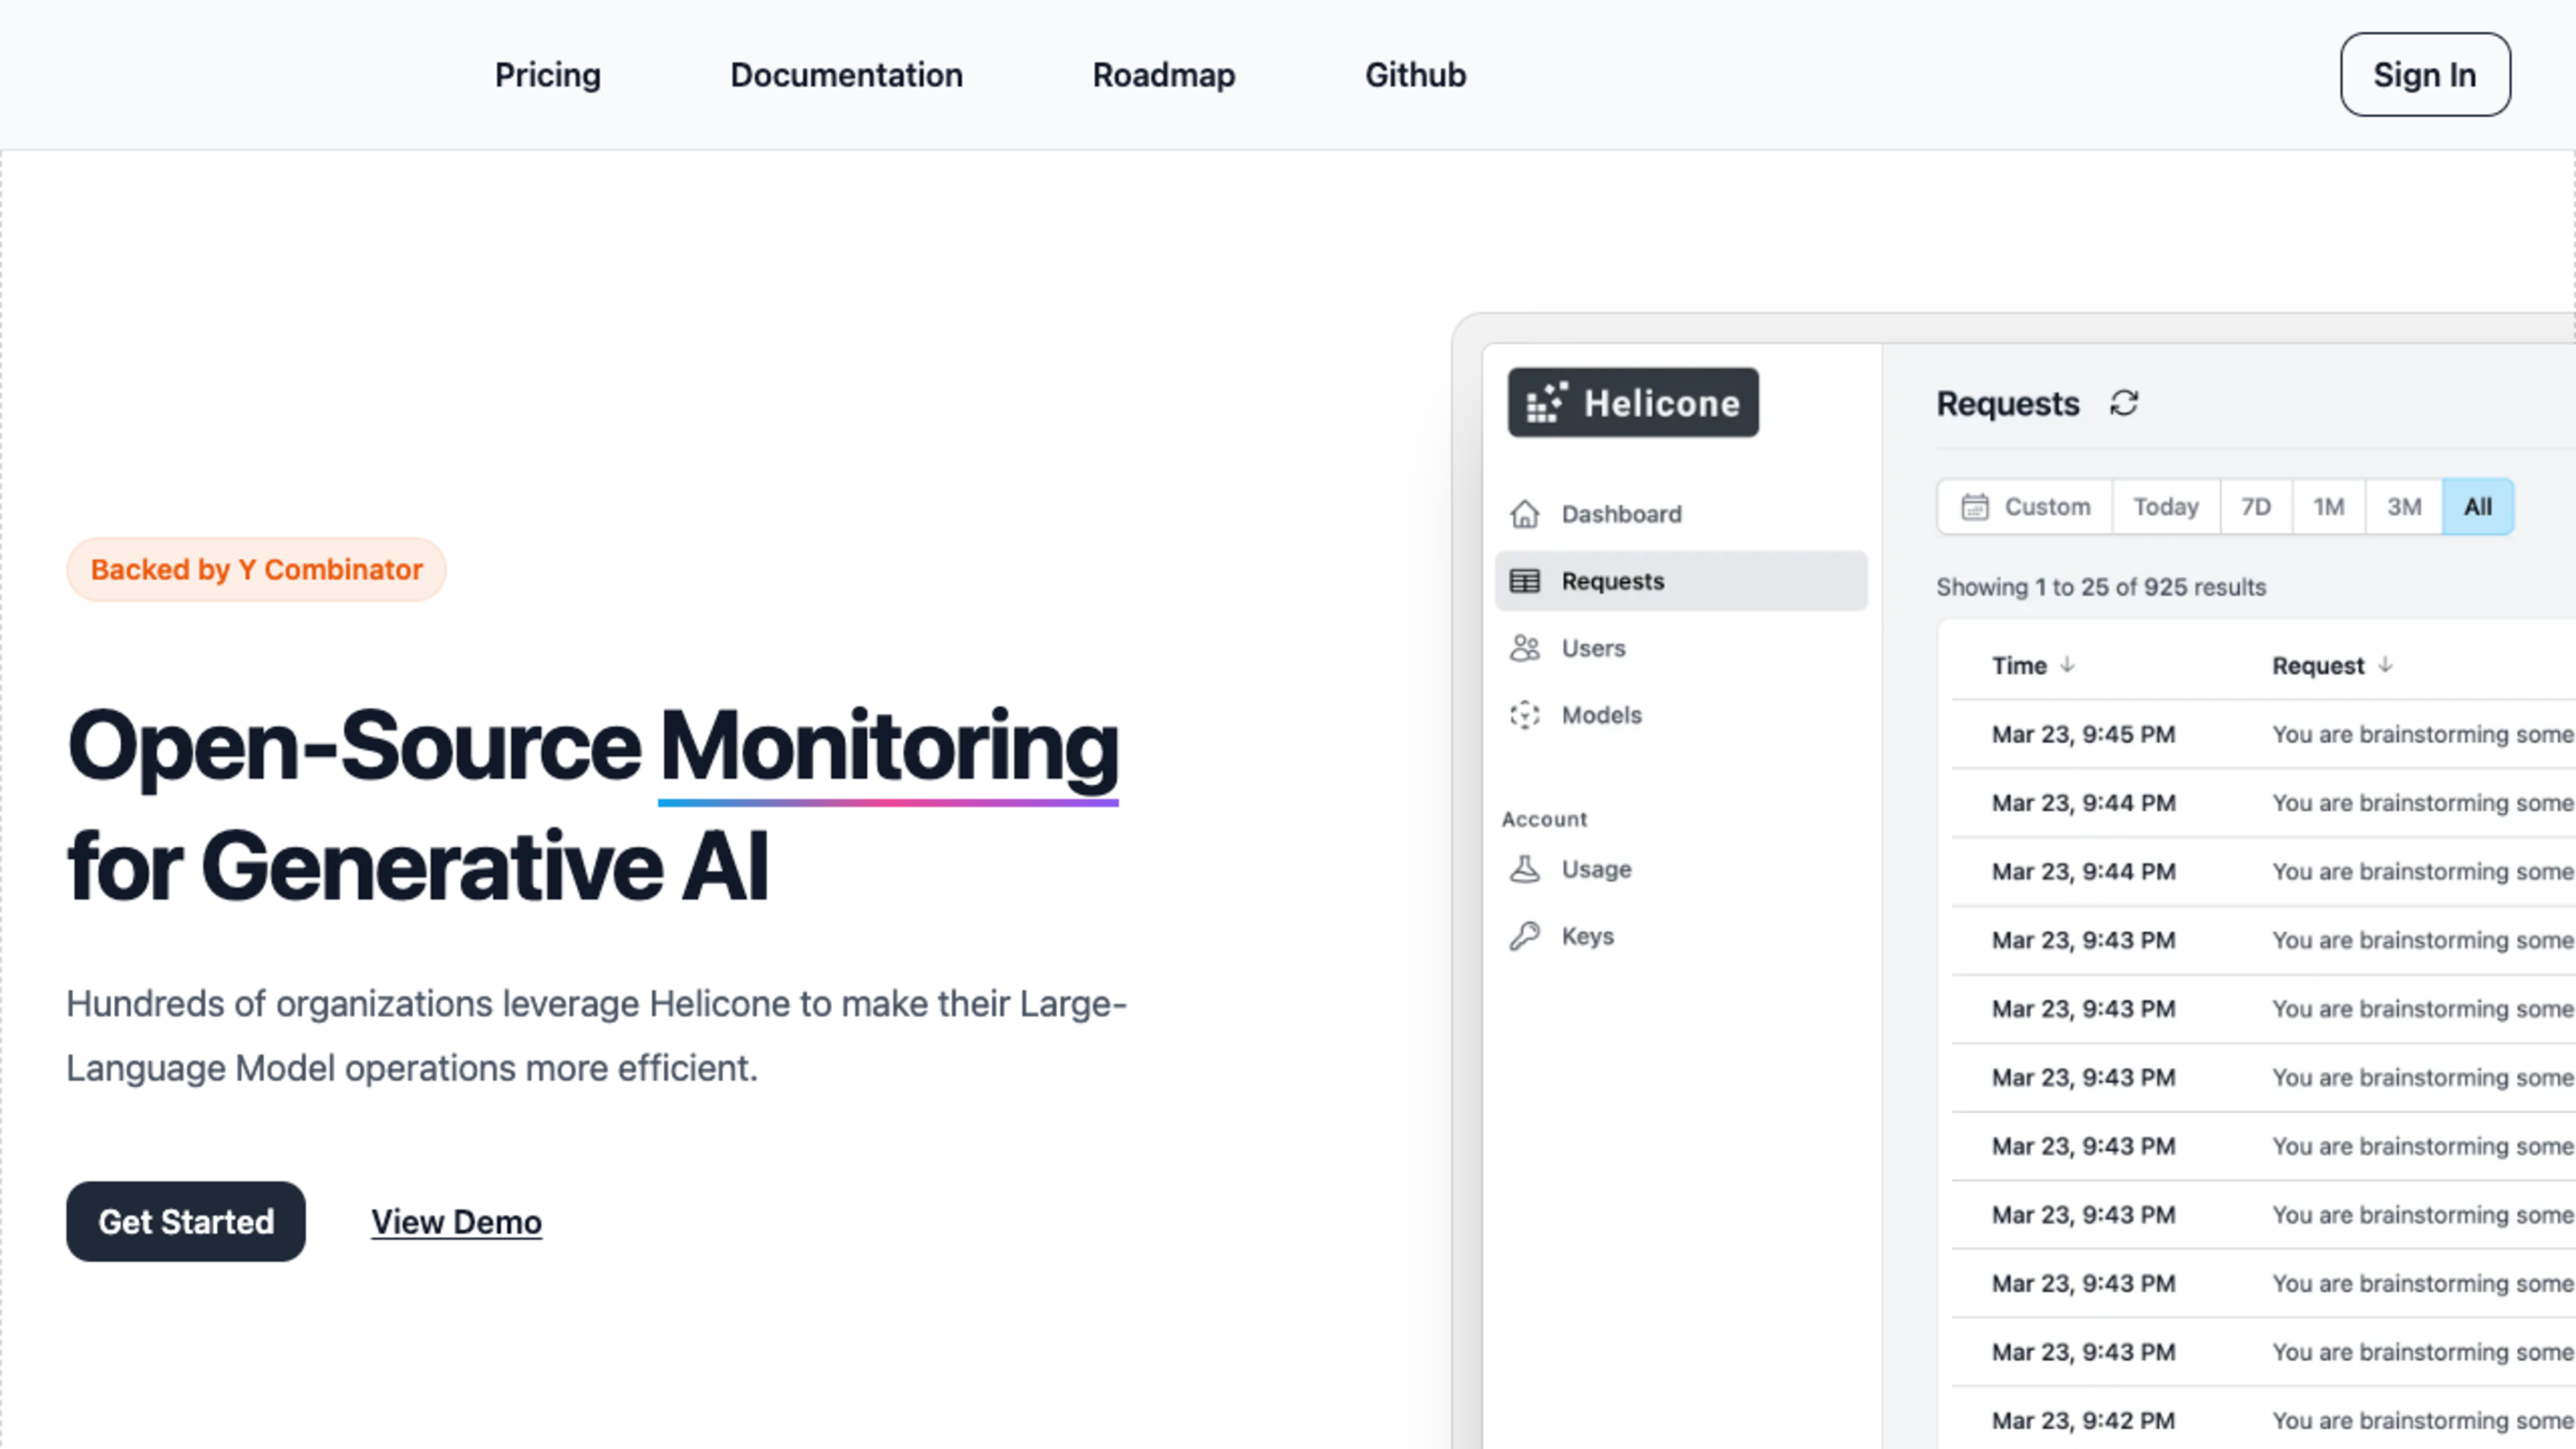The image size is (2576, 1449).
Task: Click 'Showing 1 to 25 of 925 results'
Action: point(2101,587)
